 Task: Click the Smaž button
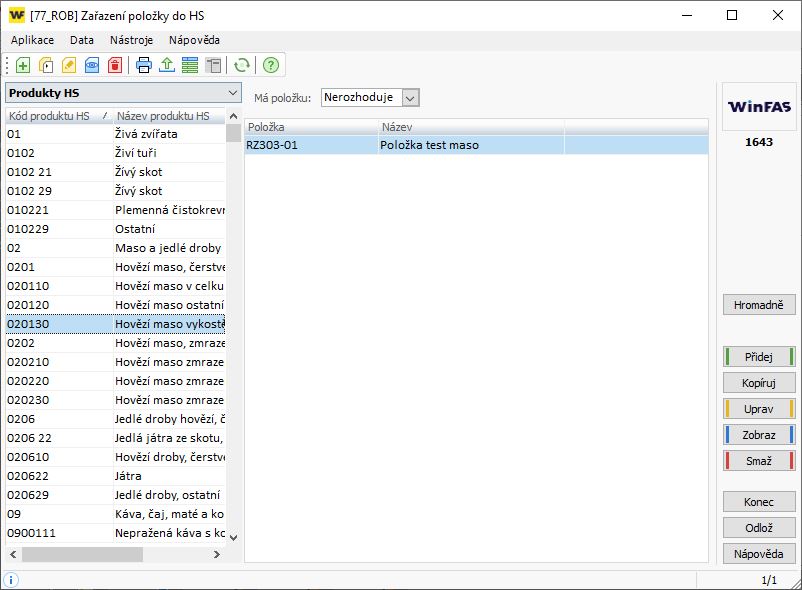758,461
